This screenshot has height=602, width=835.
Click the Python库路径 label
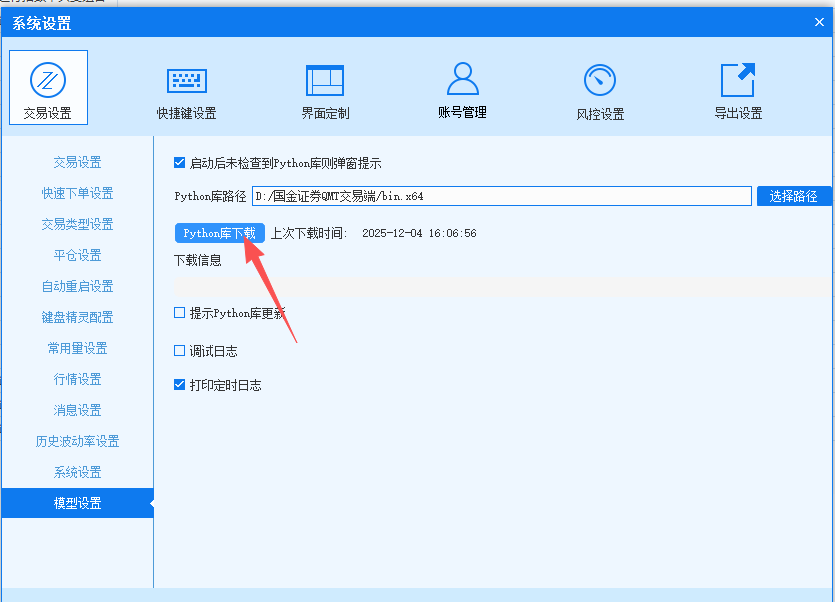point(210,196)
